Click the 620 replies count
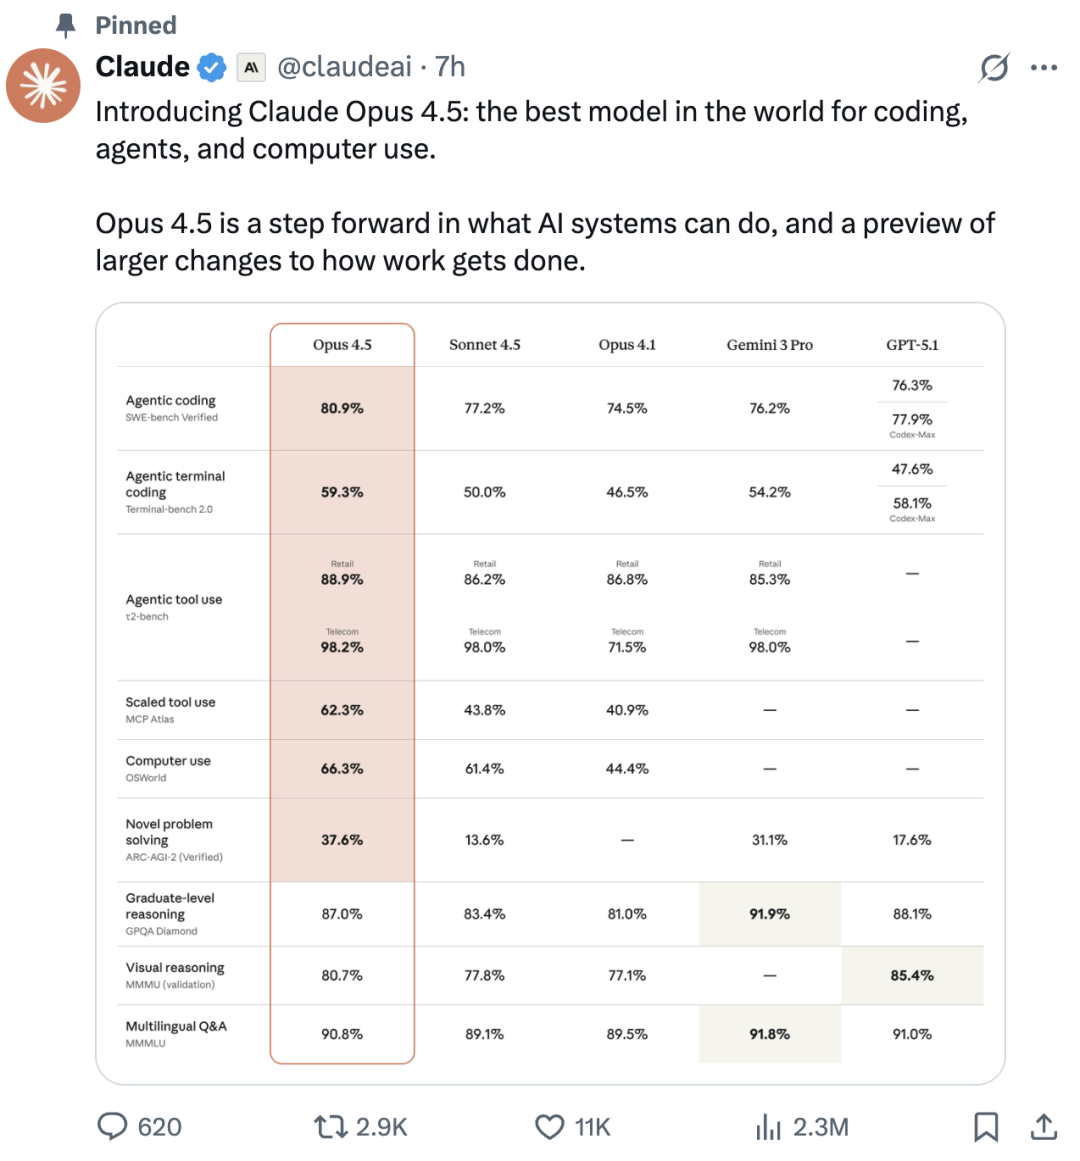1080x1161 pixels. [160, 1127]
